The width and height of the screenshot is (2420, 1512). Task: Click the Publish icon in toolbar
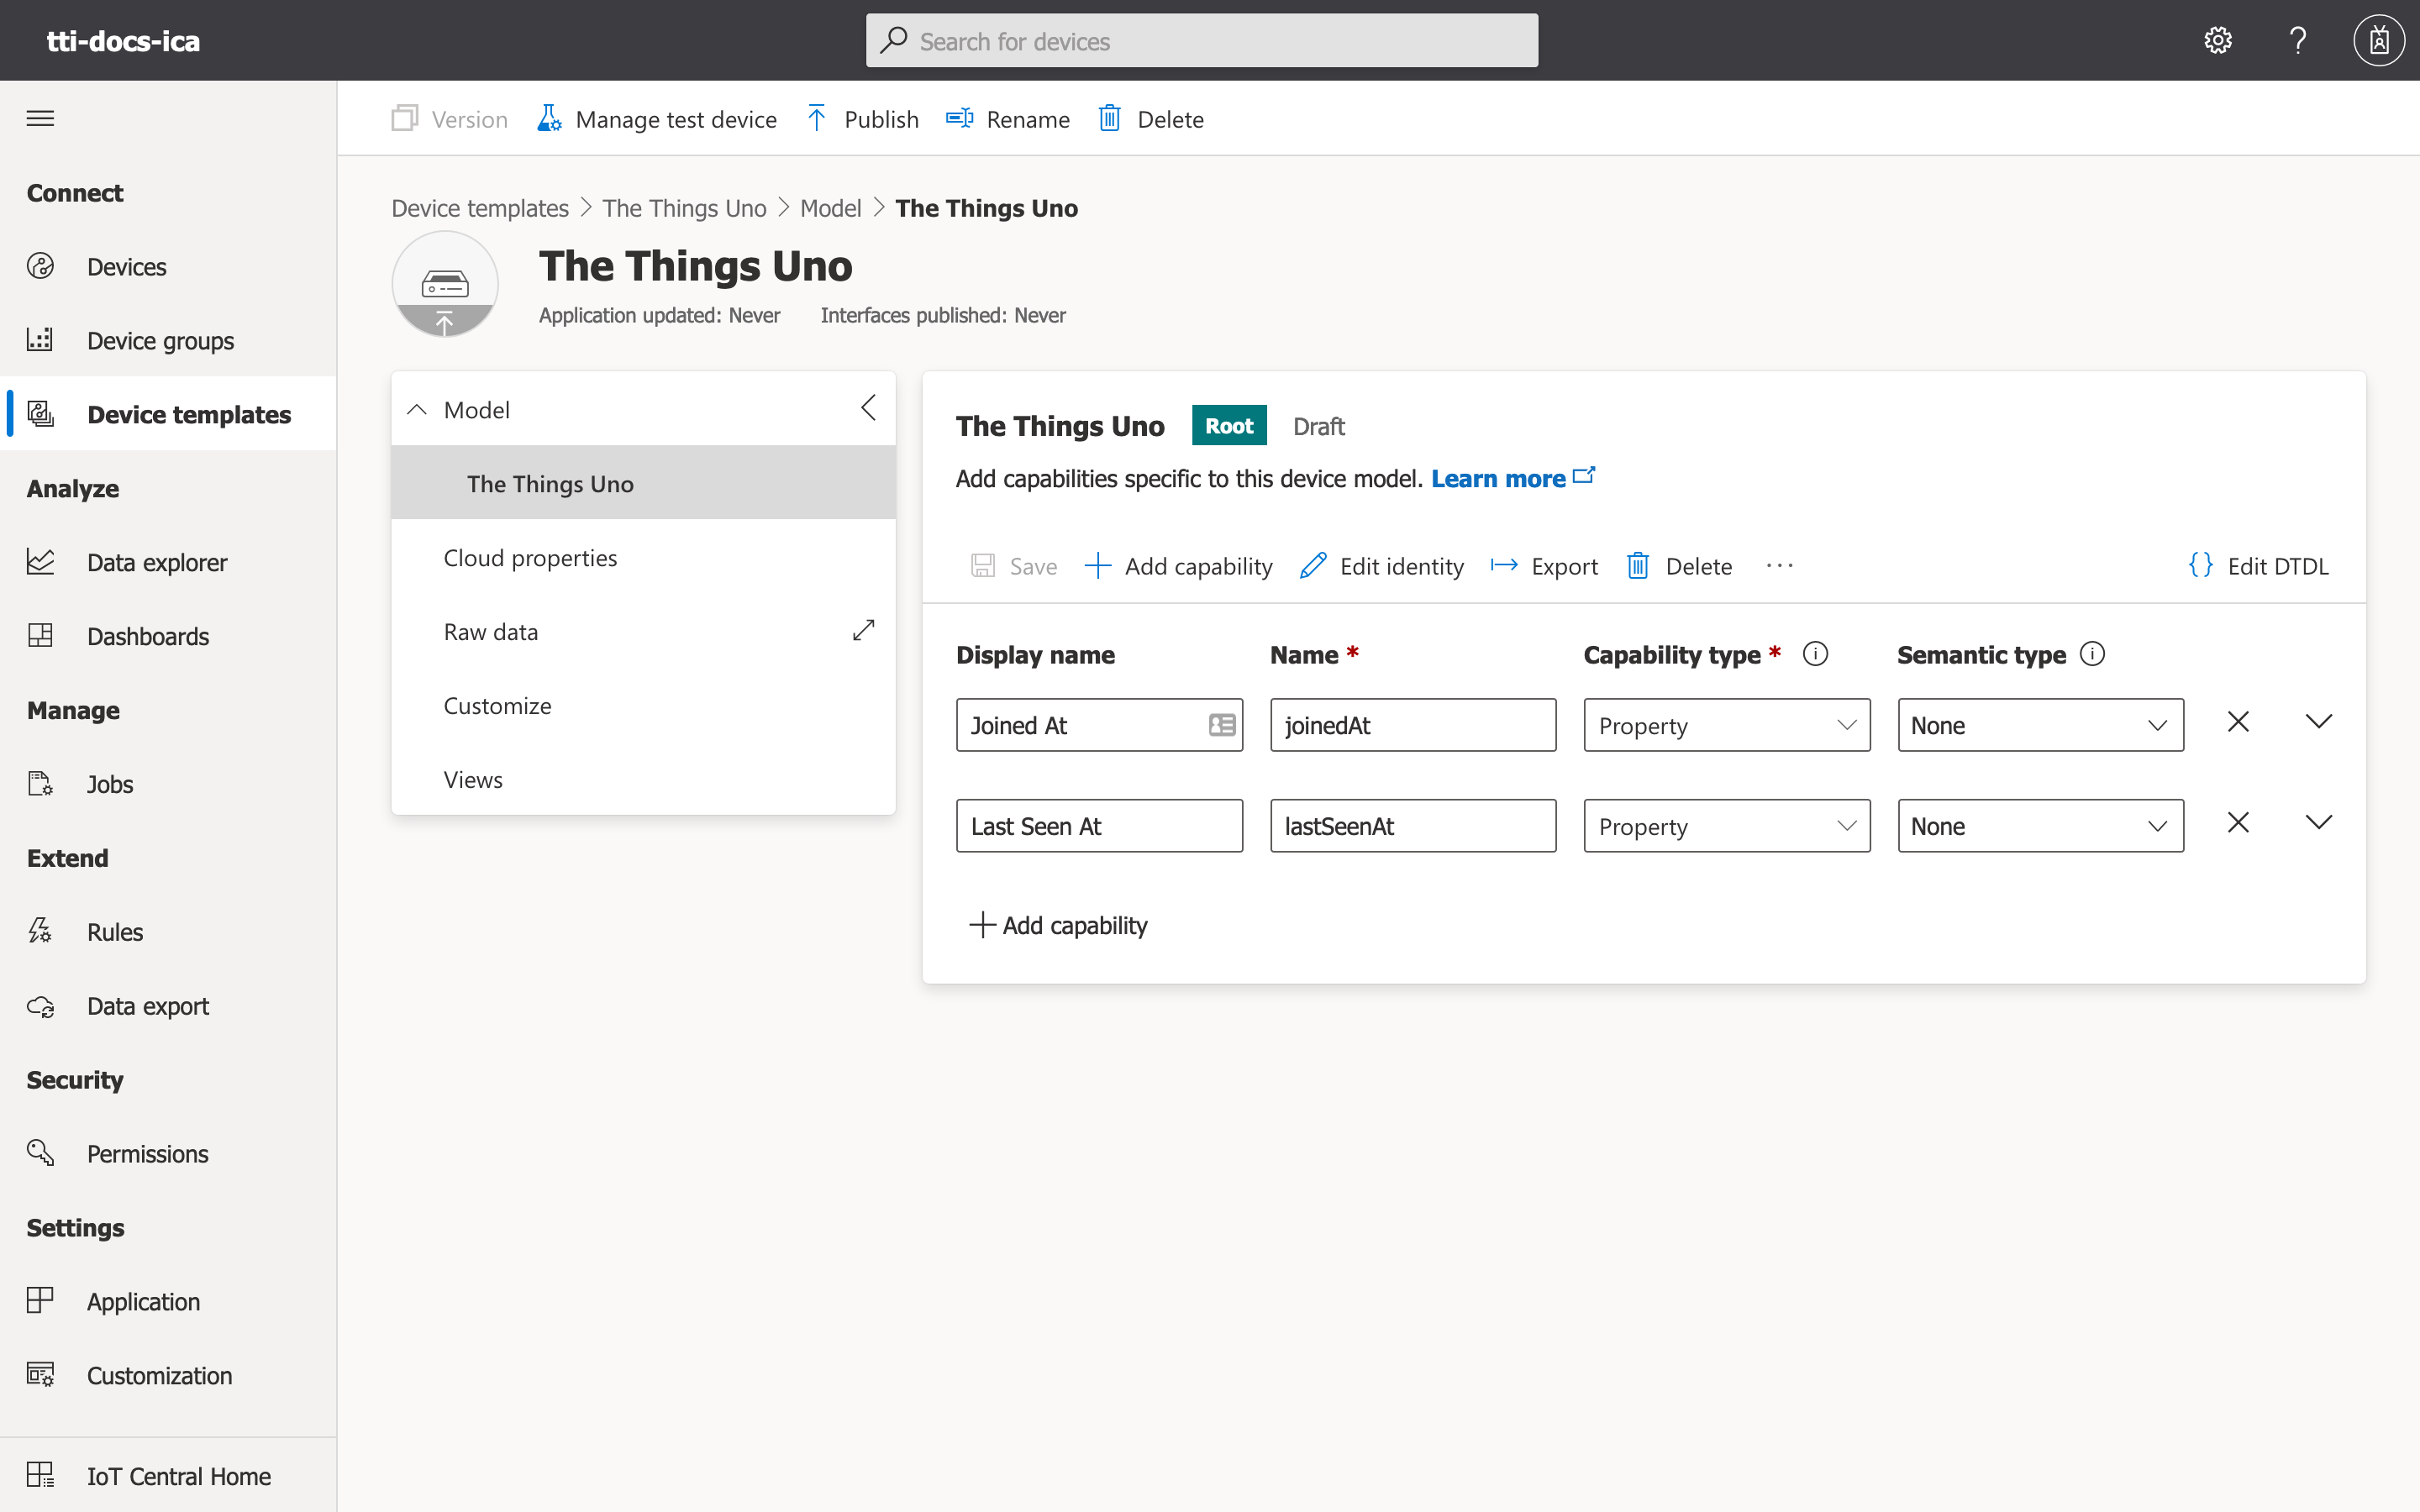pos(817,118)
